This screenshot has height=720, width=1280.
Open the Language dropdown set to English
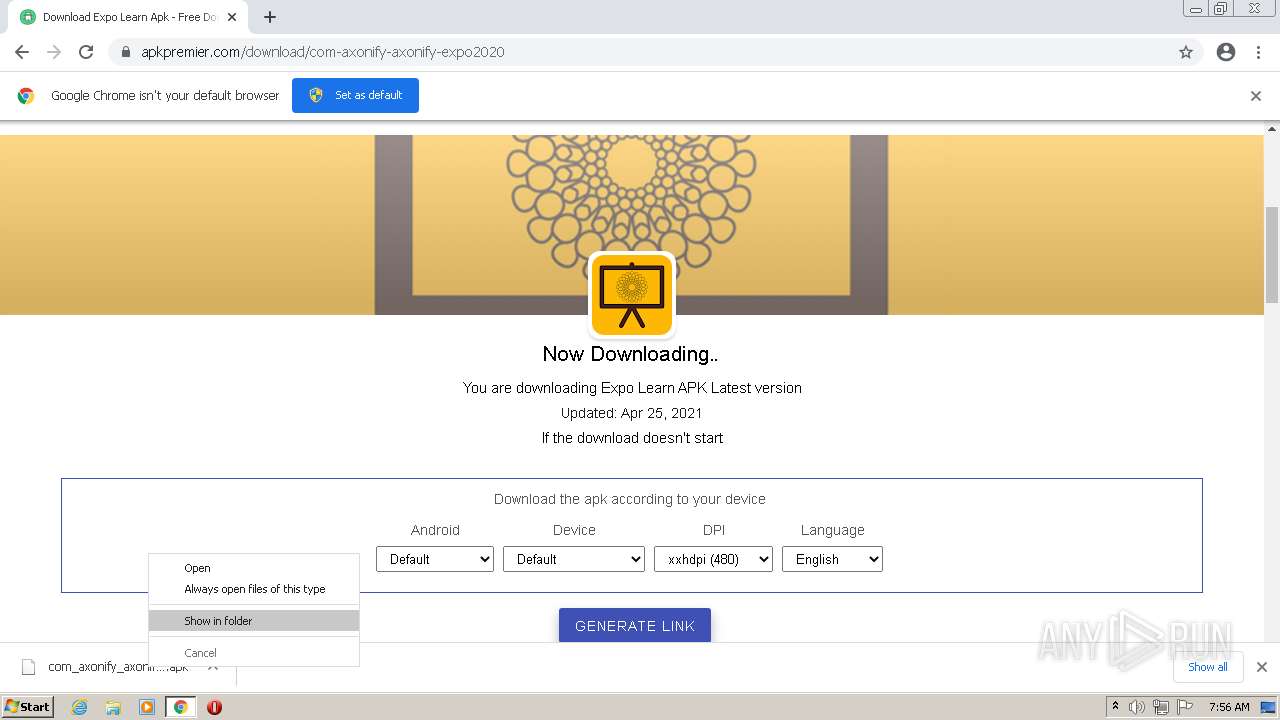pyautogui.click(x=832, y=559)
